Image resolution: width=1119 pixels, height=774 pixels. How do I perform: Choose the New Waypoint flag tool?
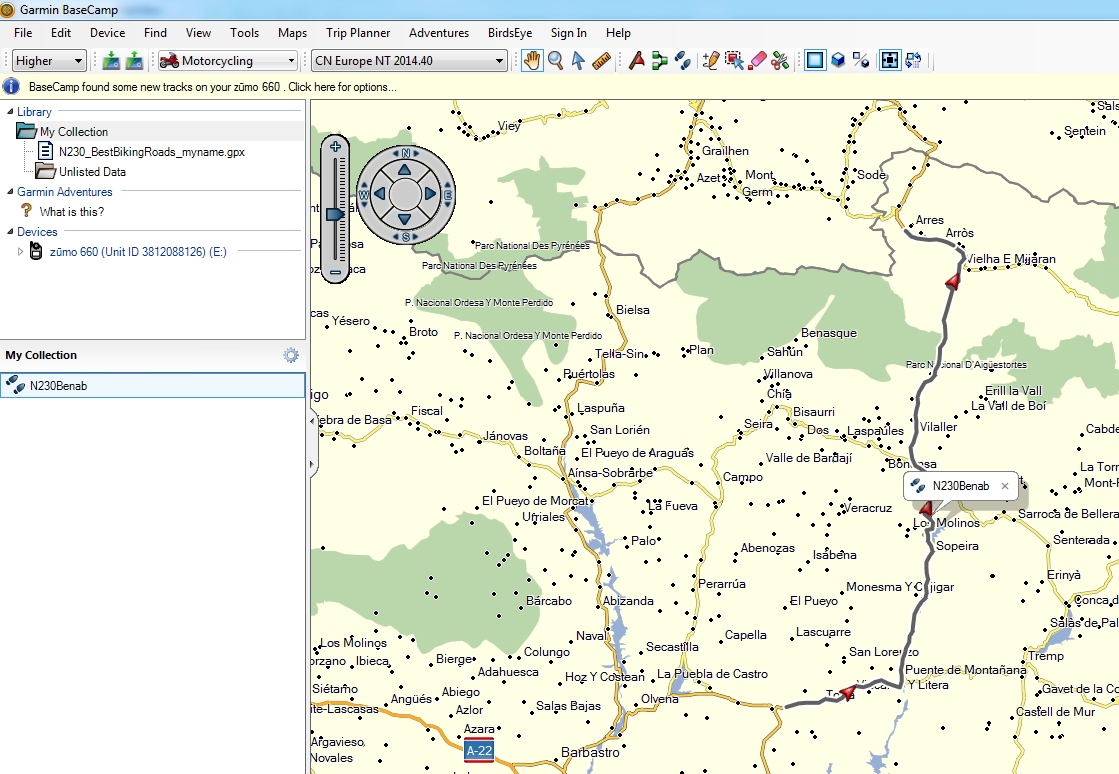[636, 61]
